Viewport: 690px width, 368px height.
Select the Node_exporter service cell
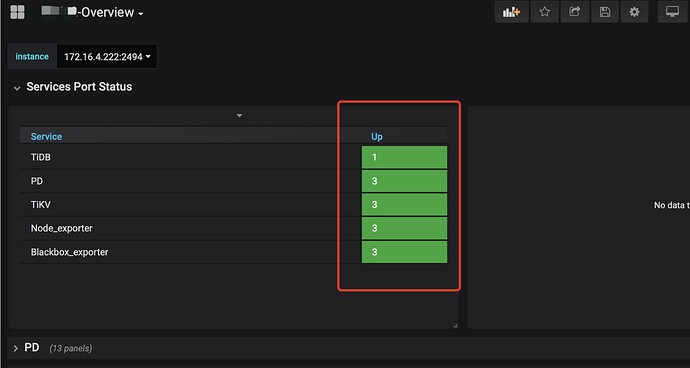[x=62, y=228]
